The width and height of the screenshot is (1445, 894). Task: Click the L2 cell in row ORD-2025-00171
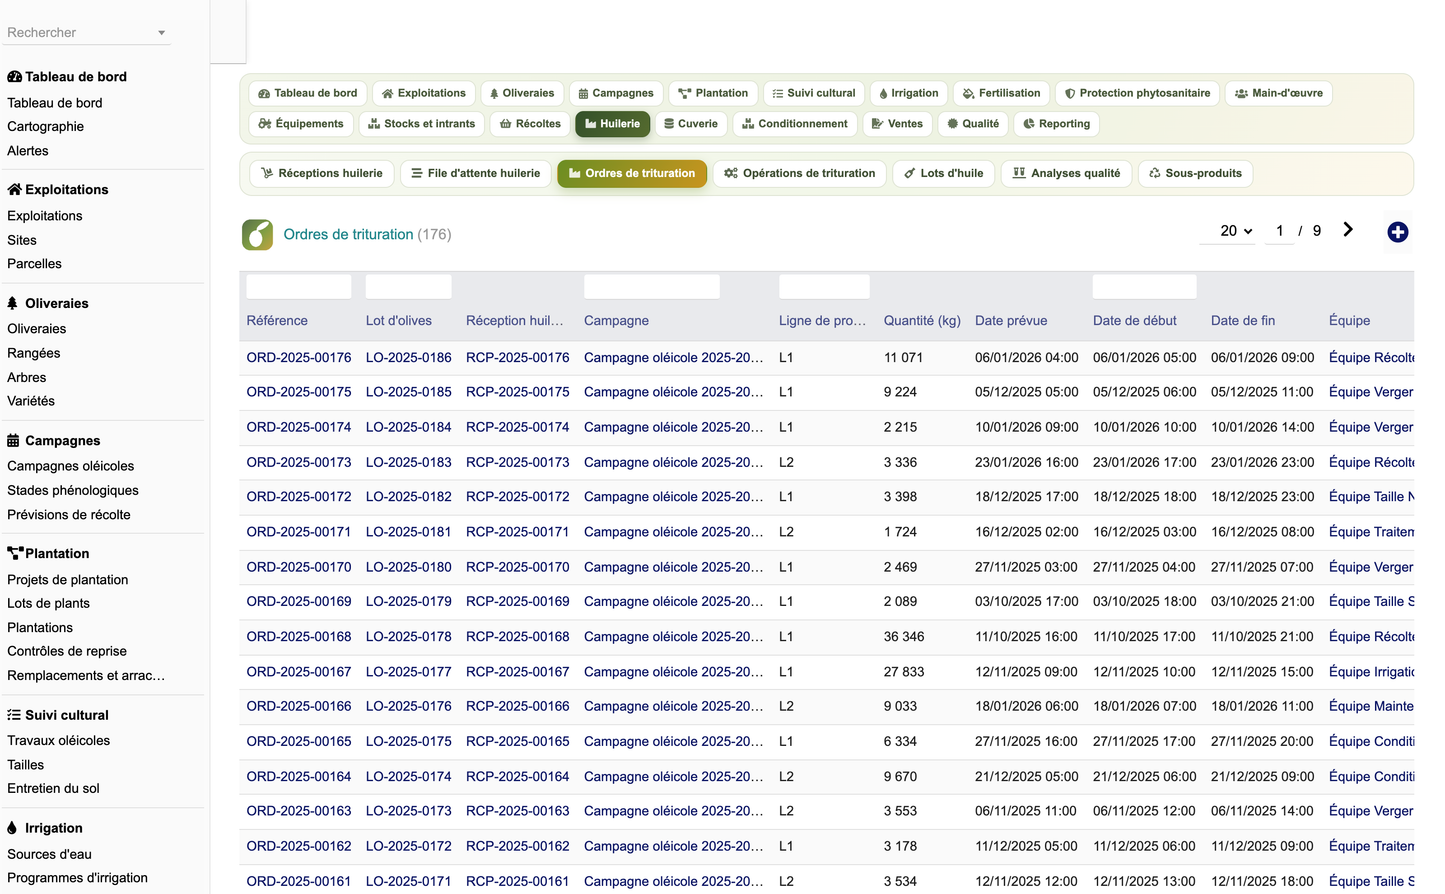(x=787, y=532)
